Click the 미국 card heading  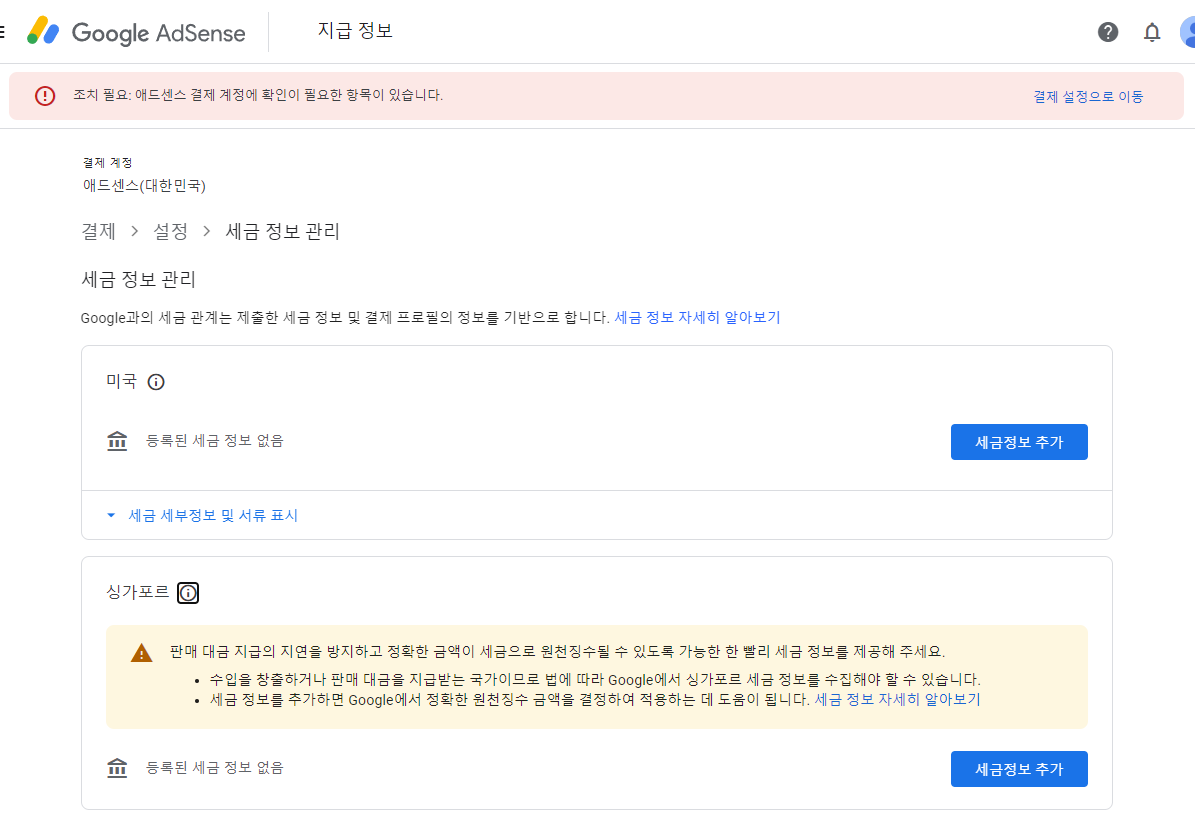tap(121, 381)
